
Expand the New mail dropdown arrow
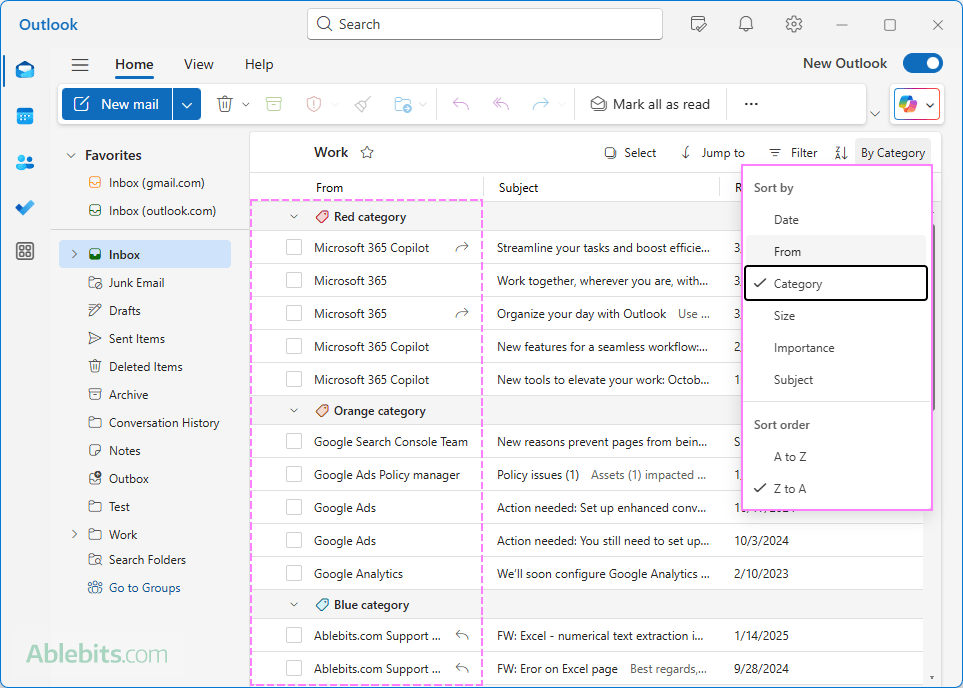[188, 104]
